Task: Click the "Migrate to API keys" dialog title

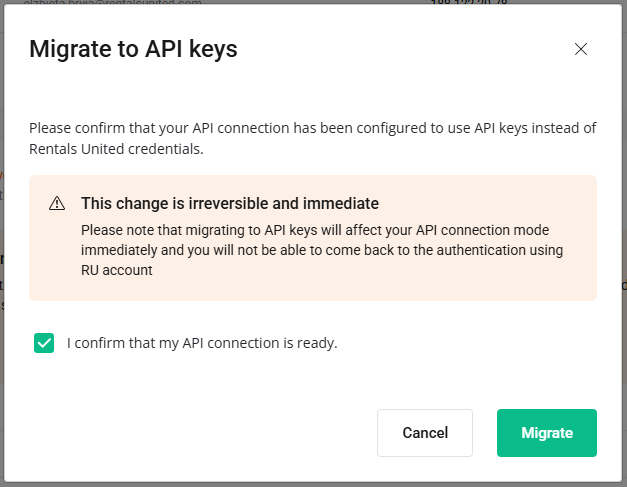Action: (133, 49)
